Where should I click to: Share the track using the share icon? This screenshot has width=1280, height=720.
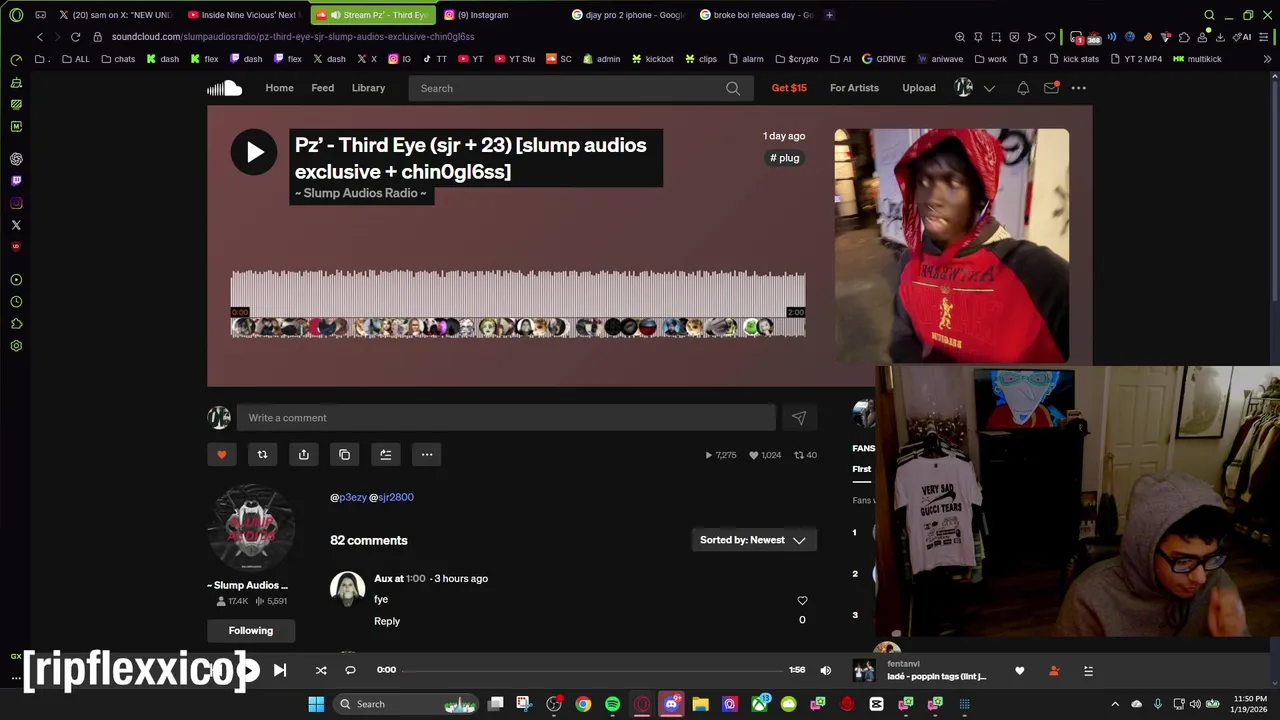(x=304, y=455)
